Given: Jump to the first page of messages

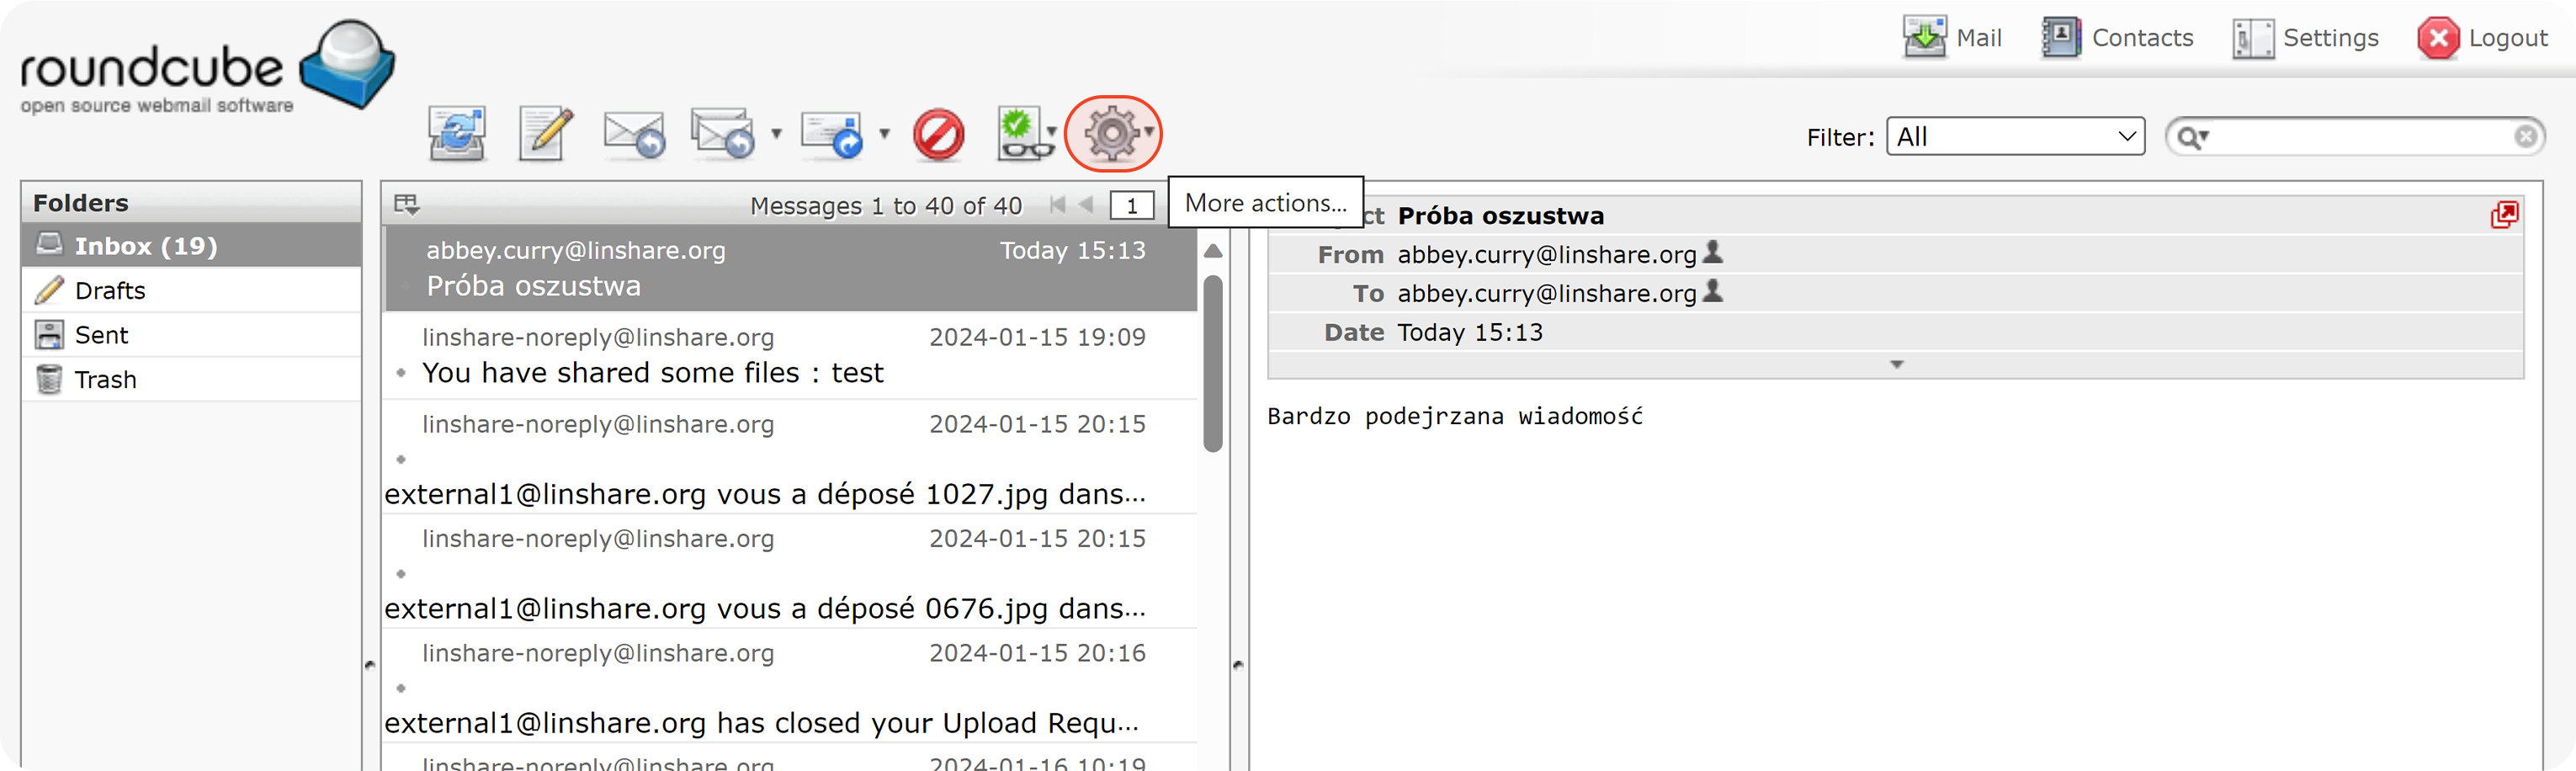Looking at the screenshot, I should tap(1058, 205).
